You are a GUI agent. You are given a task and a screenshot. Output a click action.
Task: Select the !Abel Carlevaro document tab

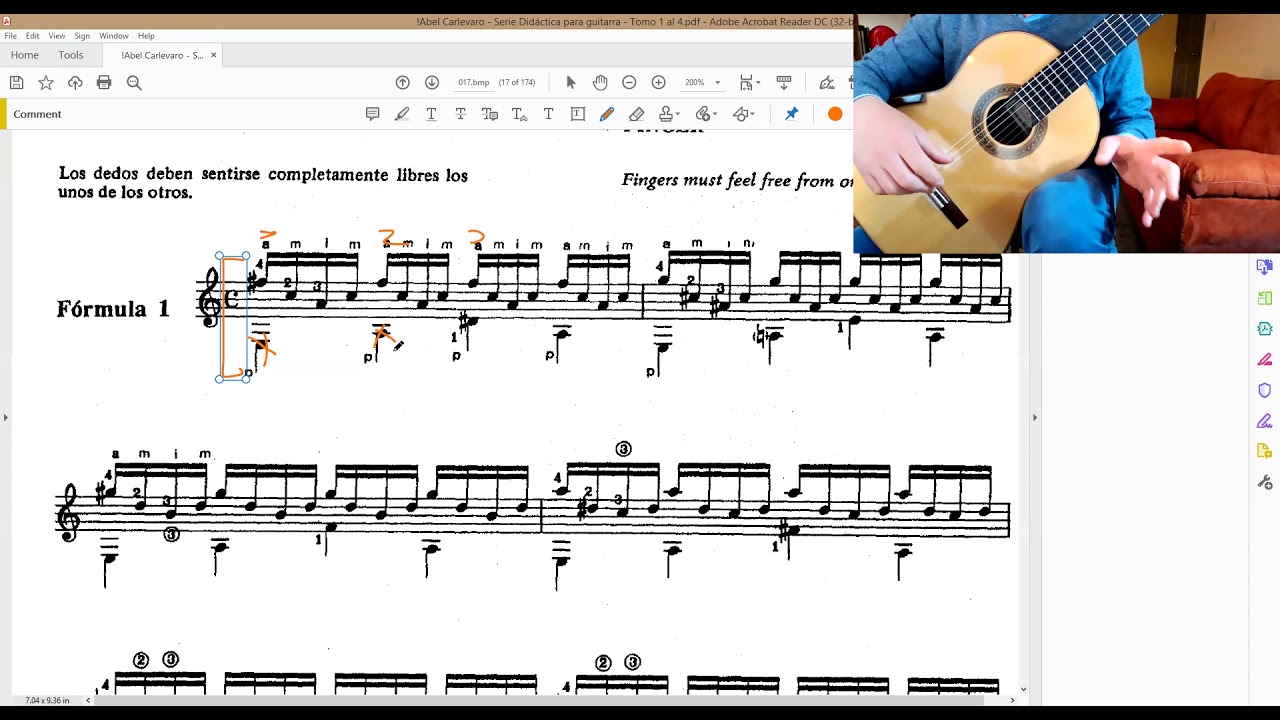tap(162, 55)
